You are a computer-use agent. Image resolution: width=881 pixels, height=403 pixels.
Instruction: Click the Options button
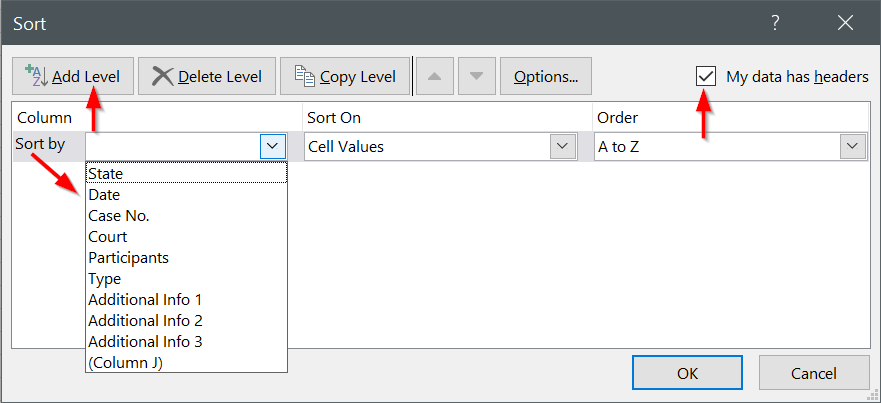click(x=546, y=77)
